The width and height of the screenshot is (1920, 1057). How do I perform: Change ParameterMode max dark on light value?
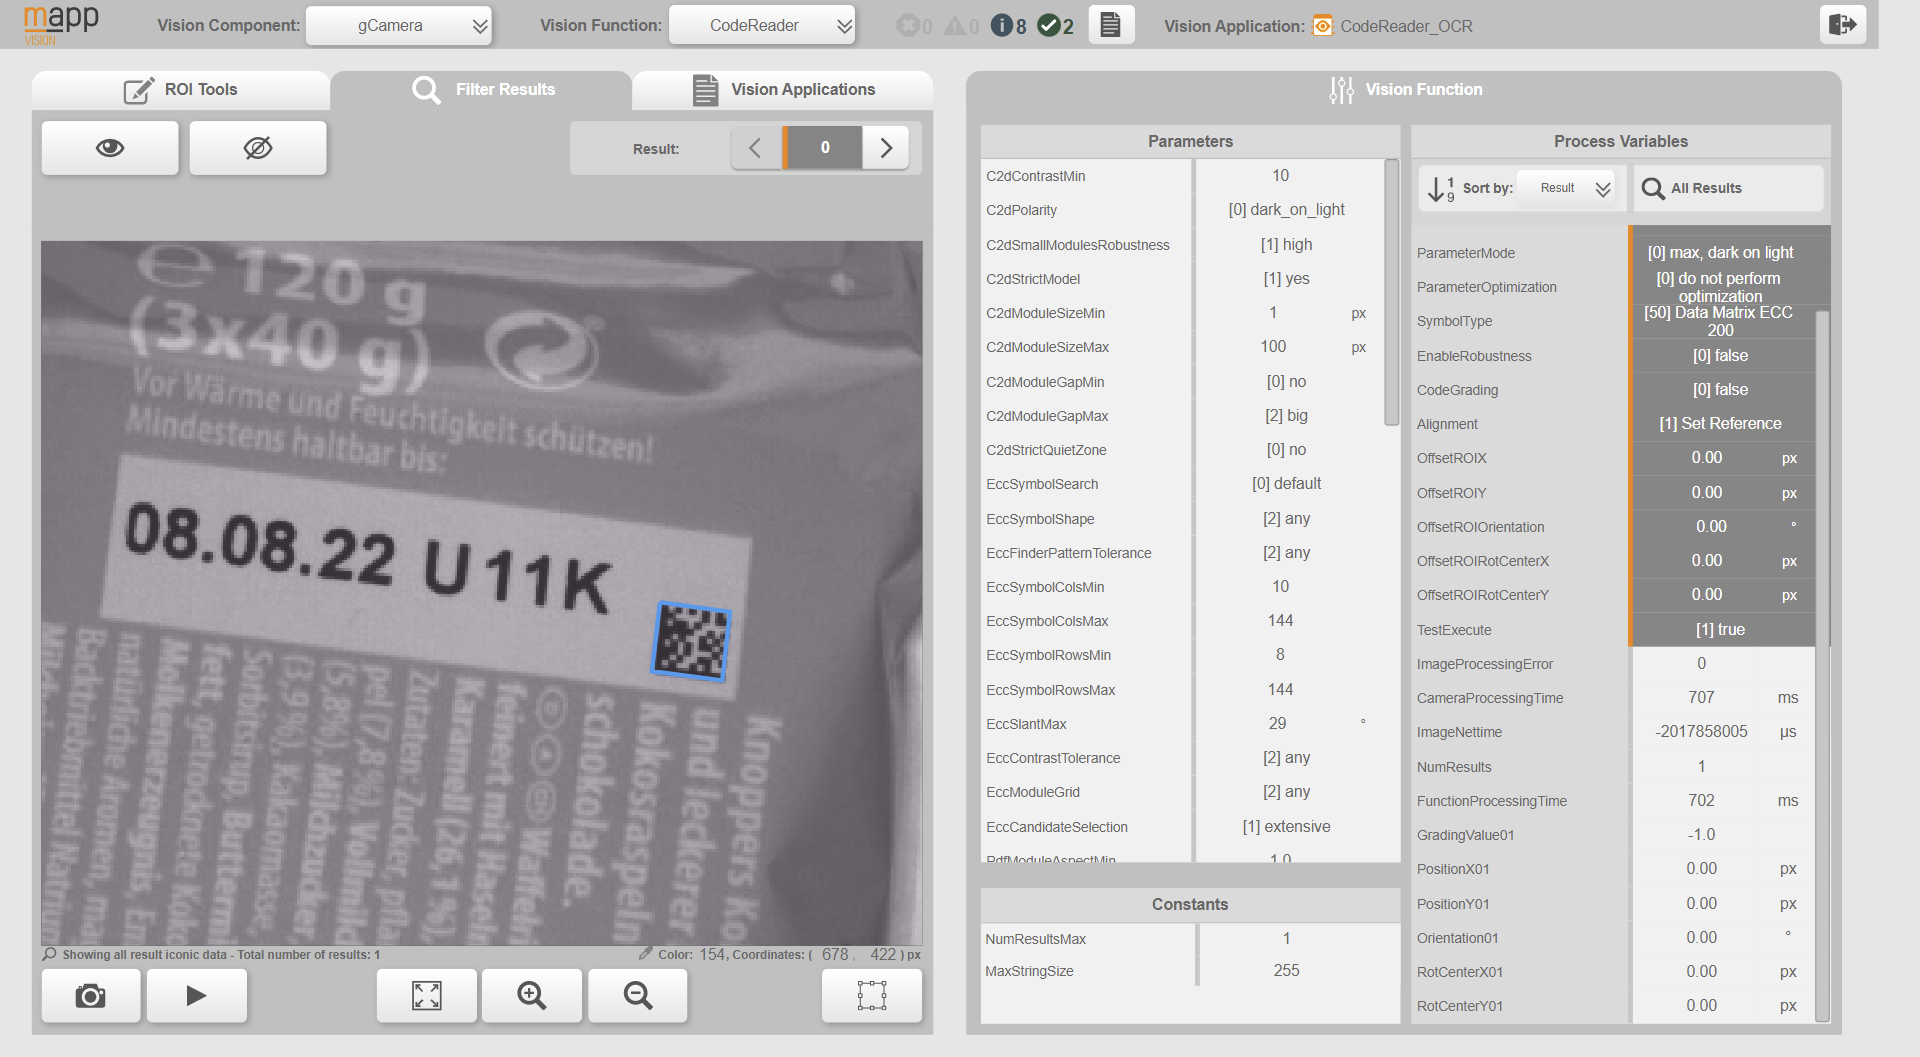coord(1722,252)
